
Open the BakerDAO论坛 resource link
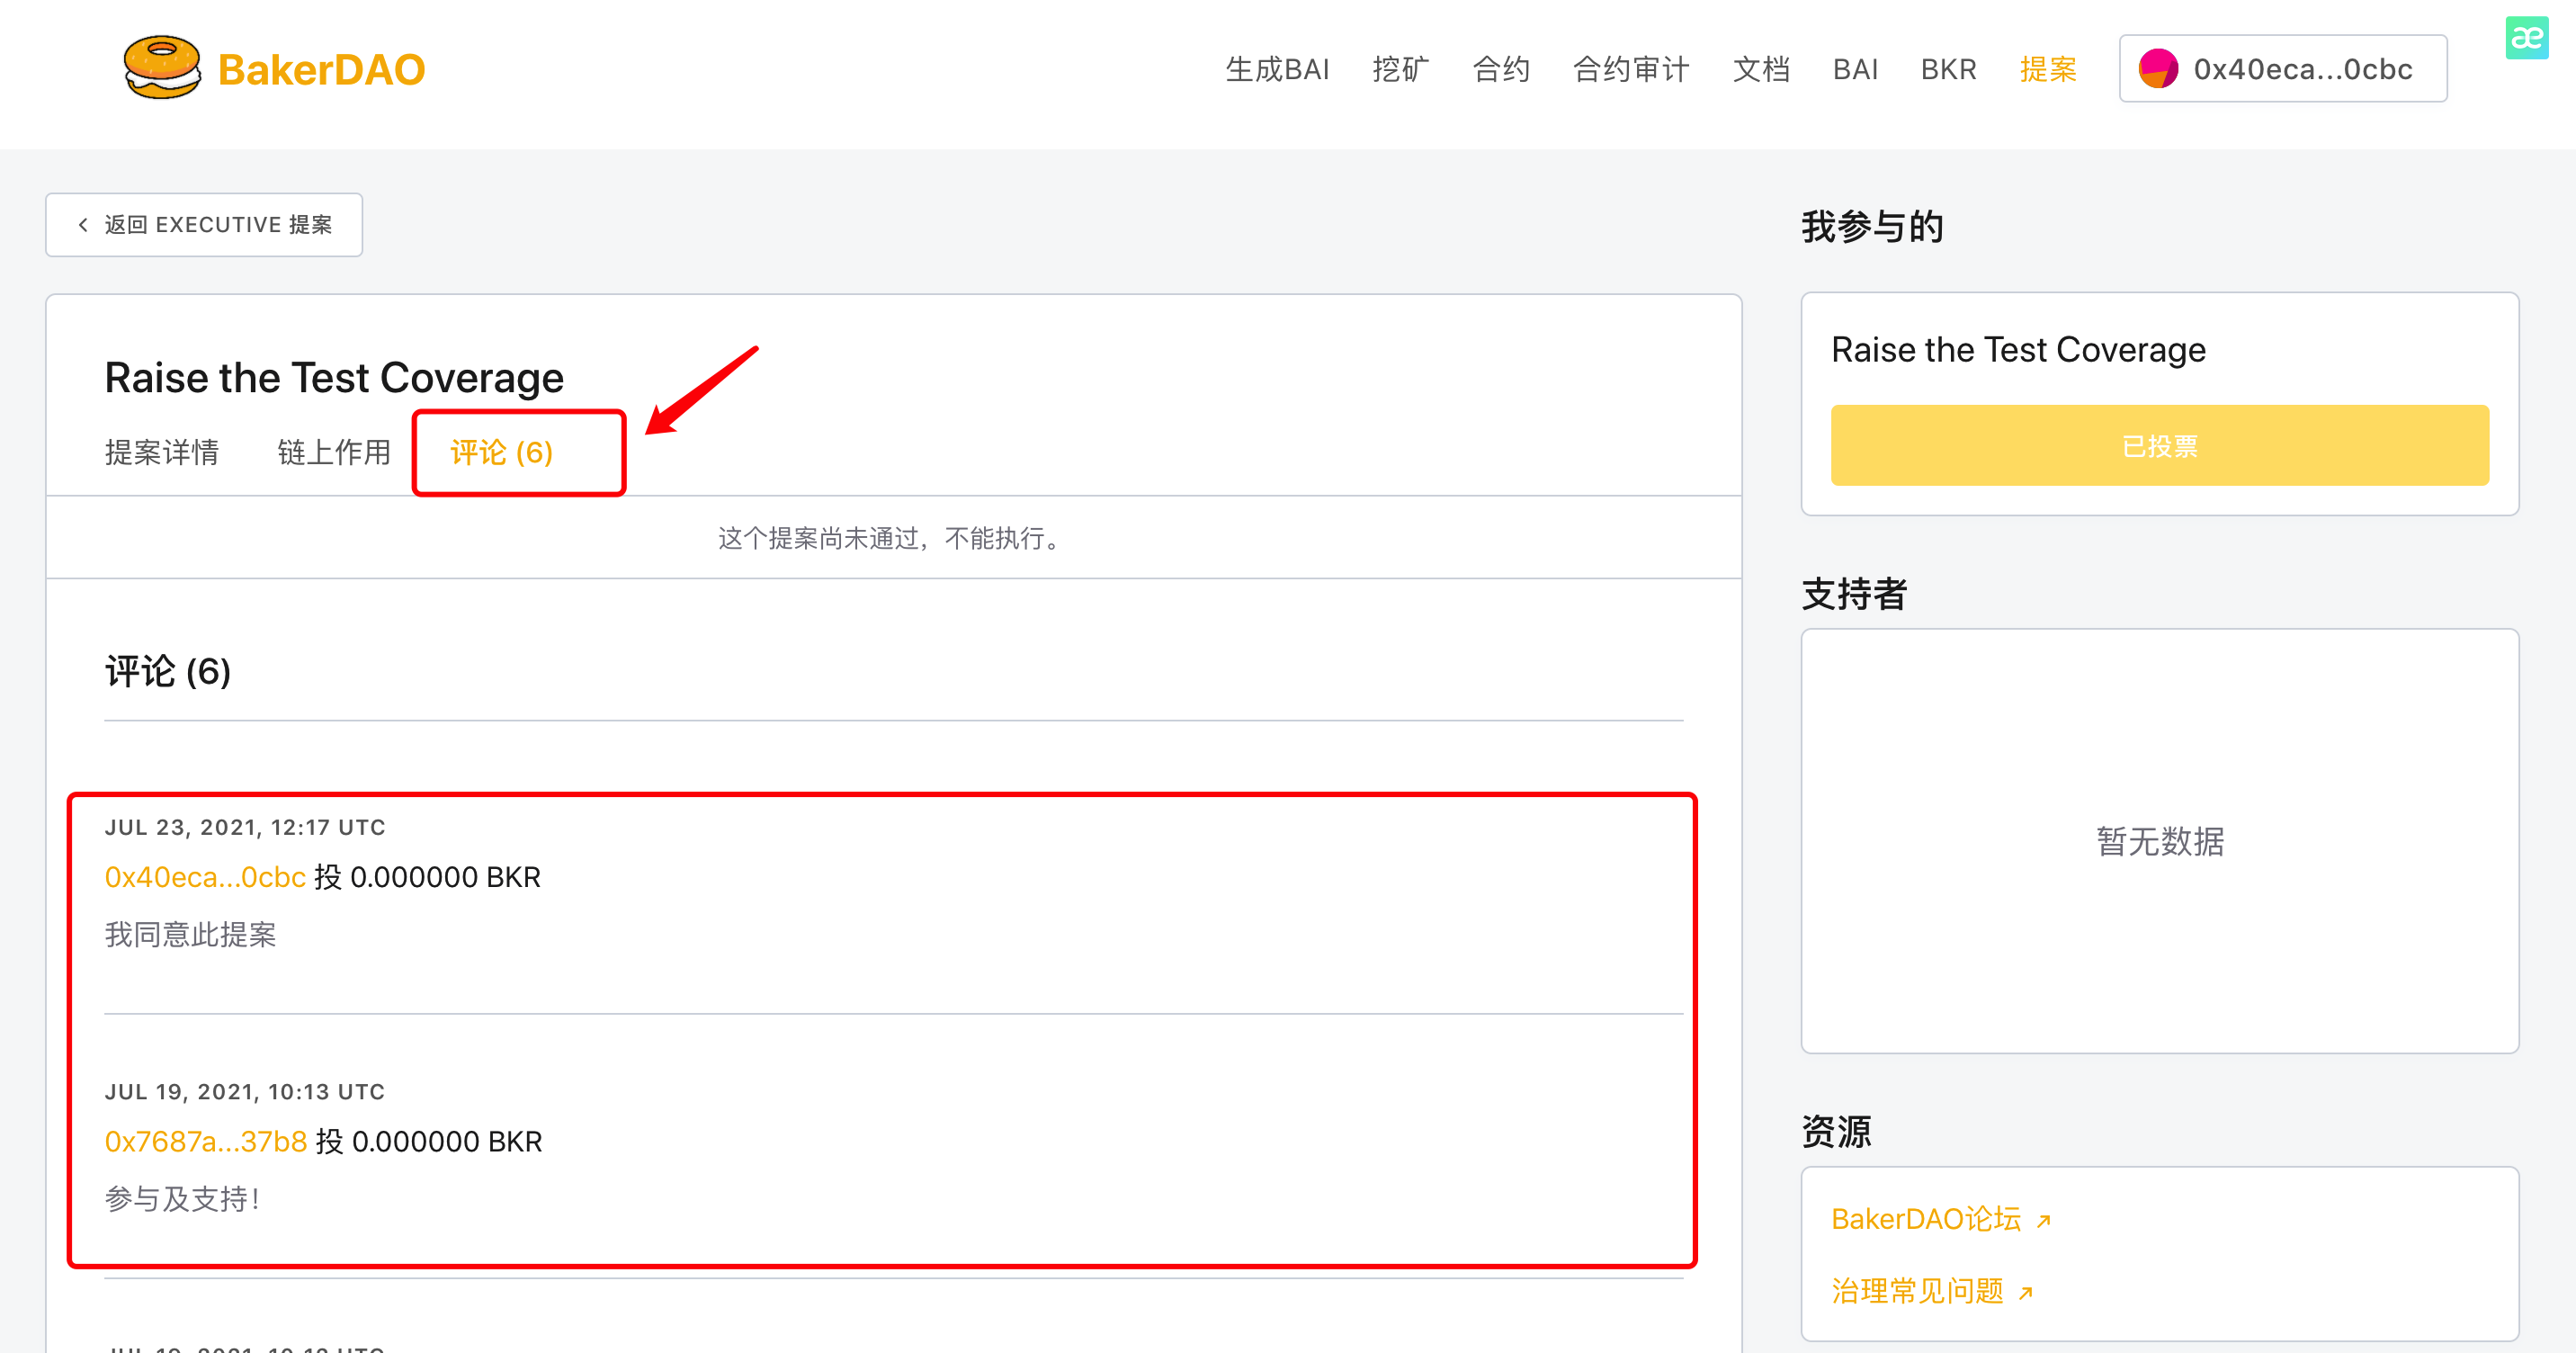(1926, 1219)
